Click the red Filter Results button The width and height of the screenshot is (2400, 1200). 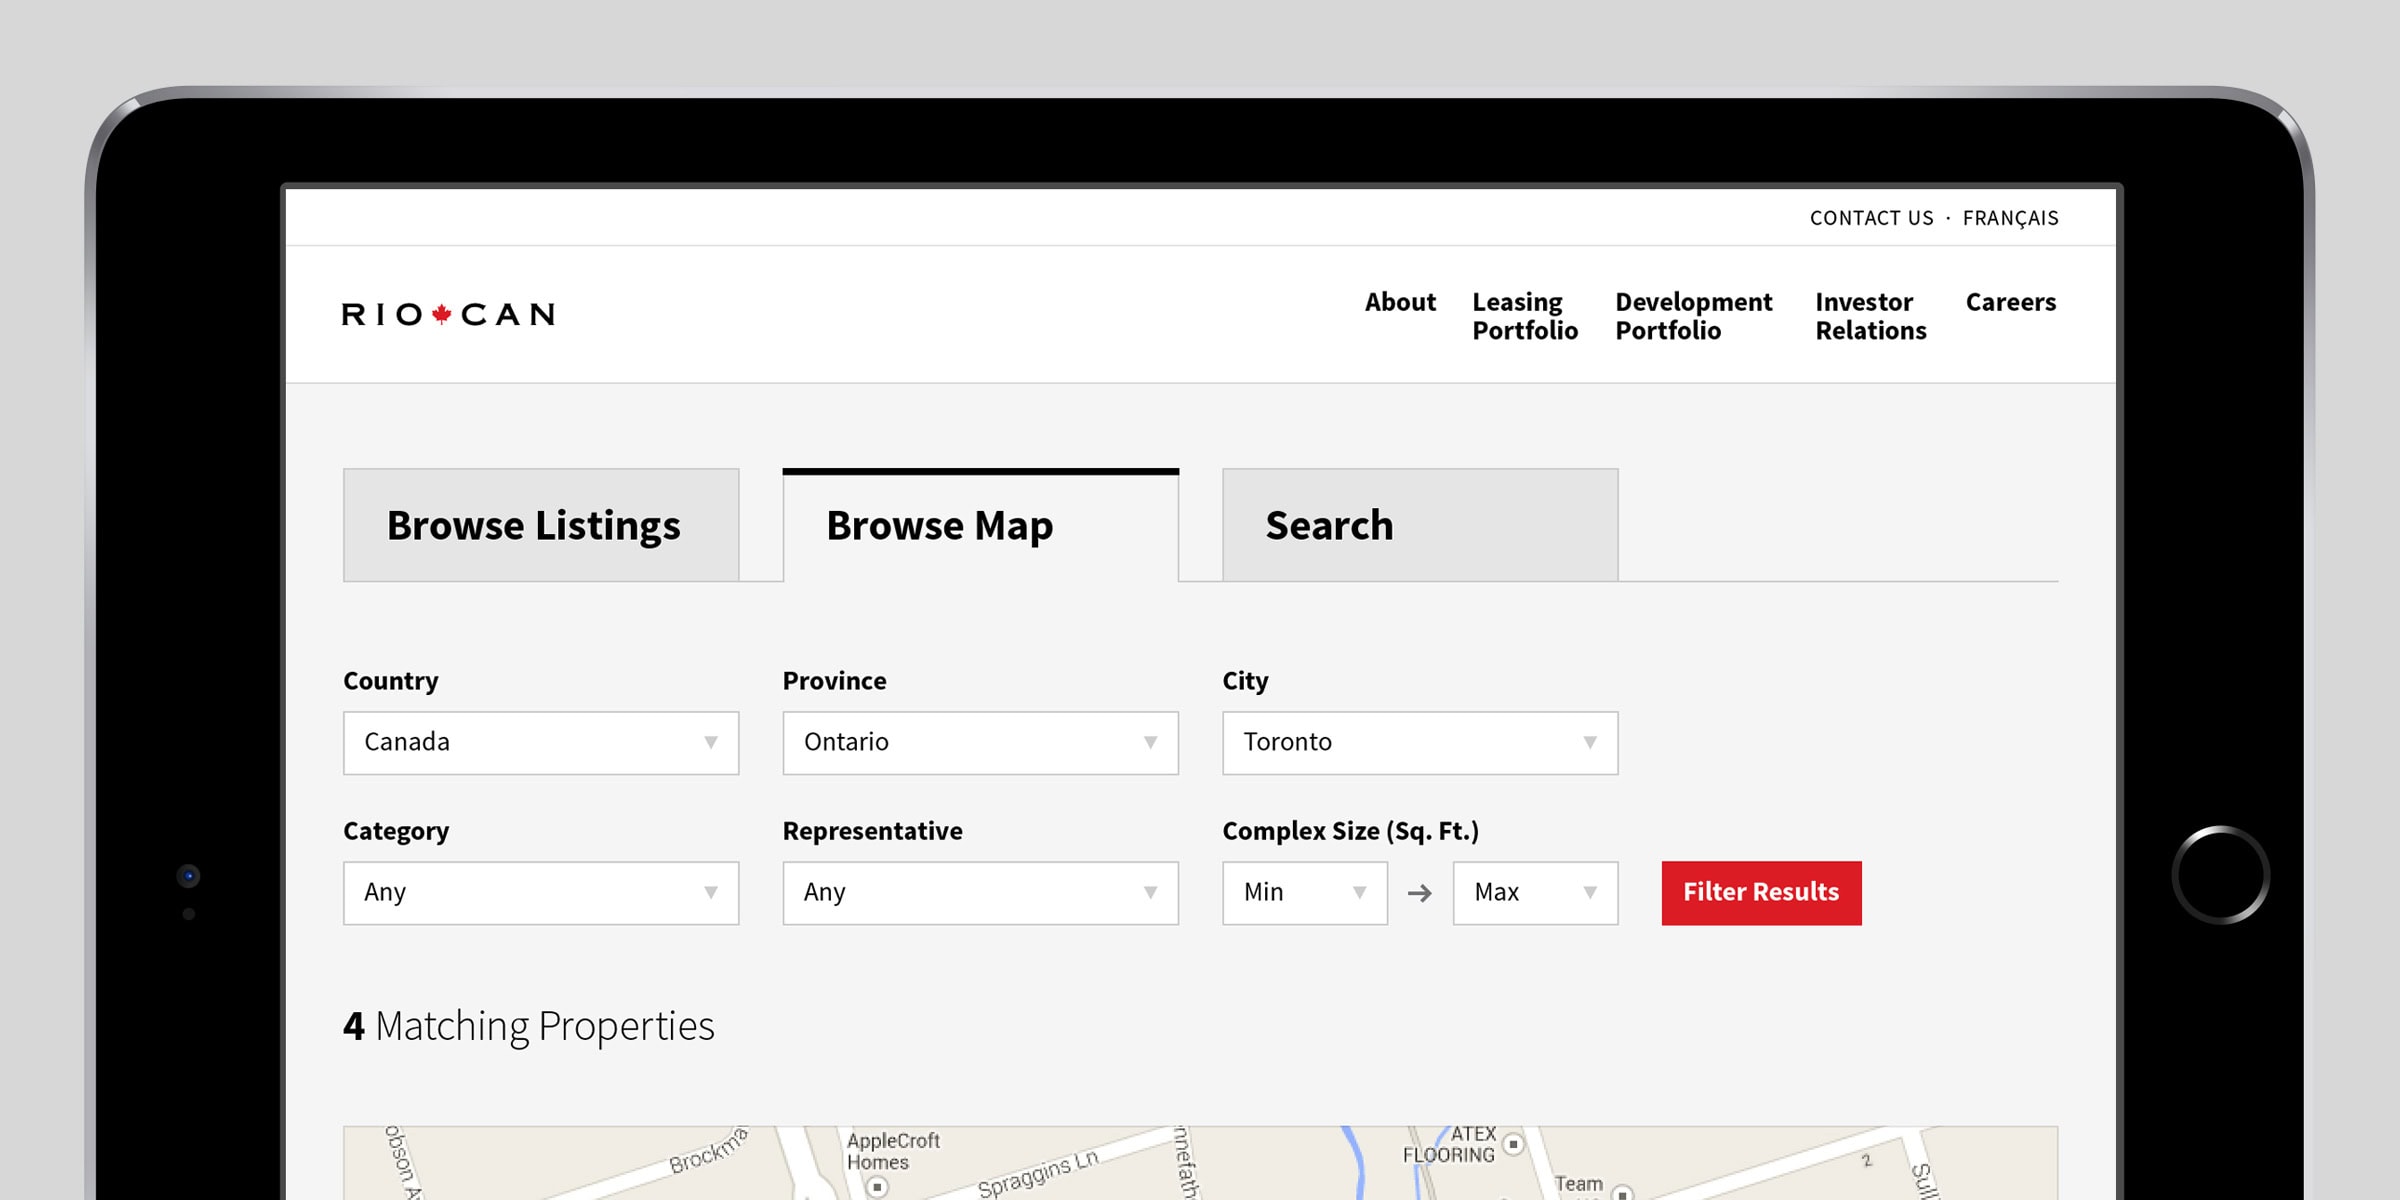click(x=1761, y=893)
